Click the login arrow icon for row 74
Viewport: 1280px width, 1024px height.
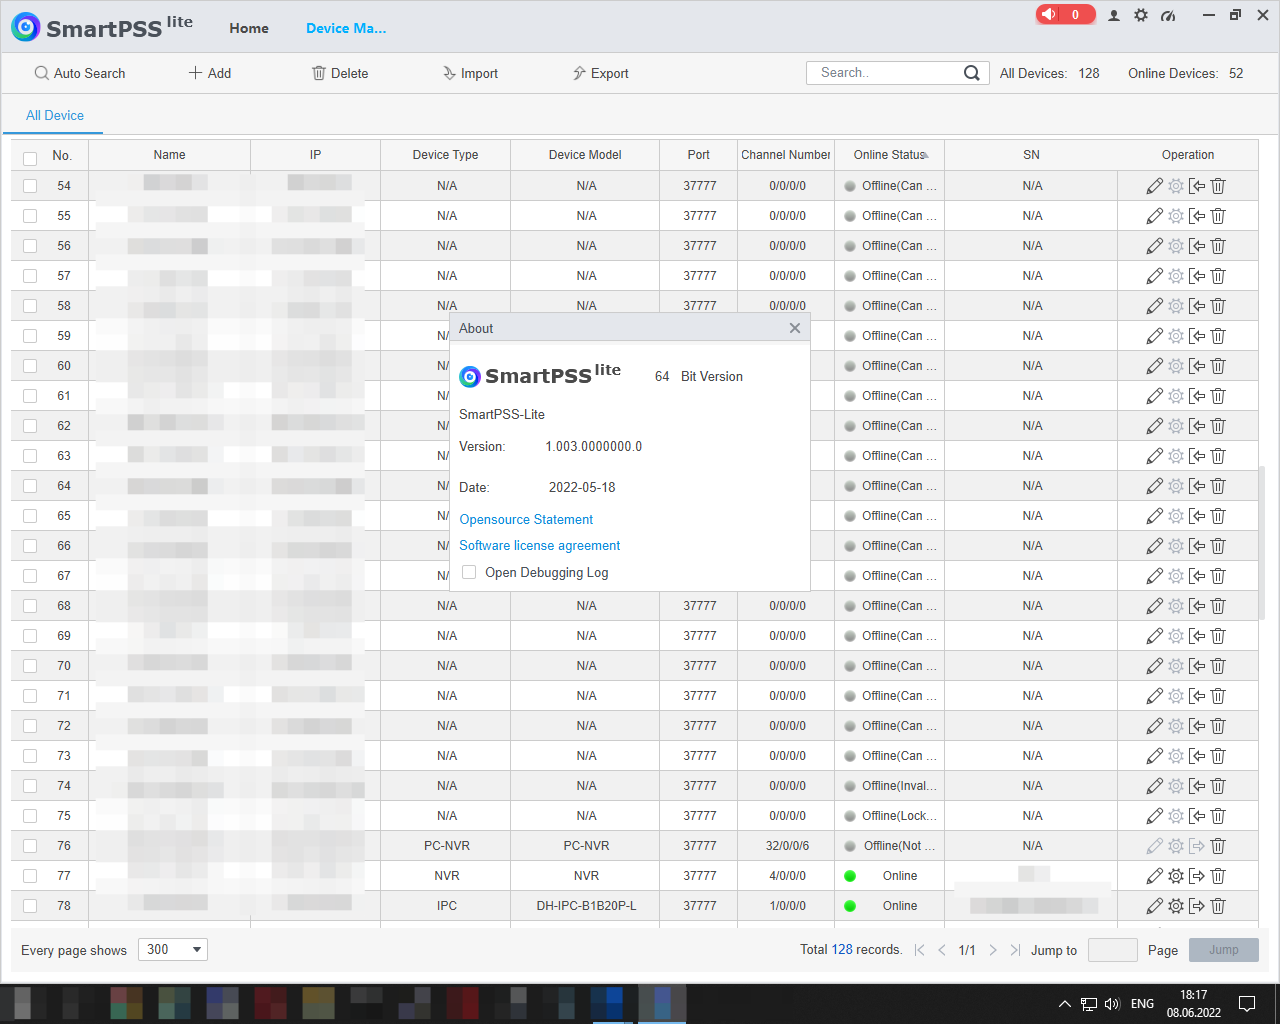pyautogui.click(x=1197, y=786)
